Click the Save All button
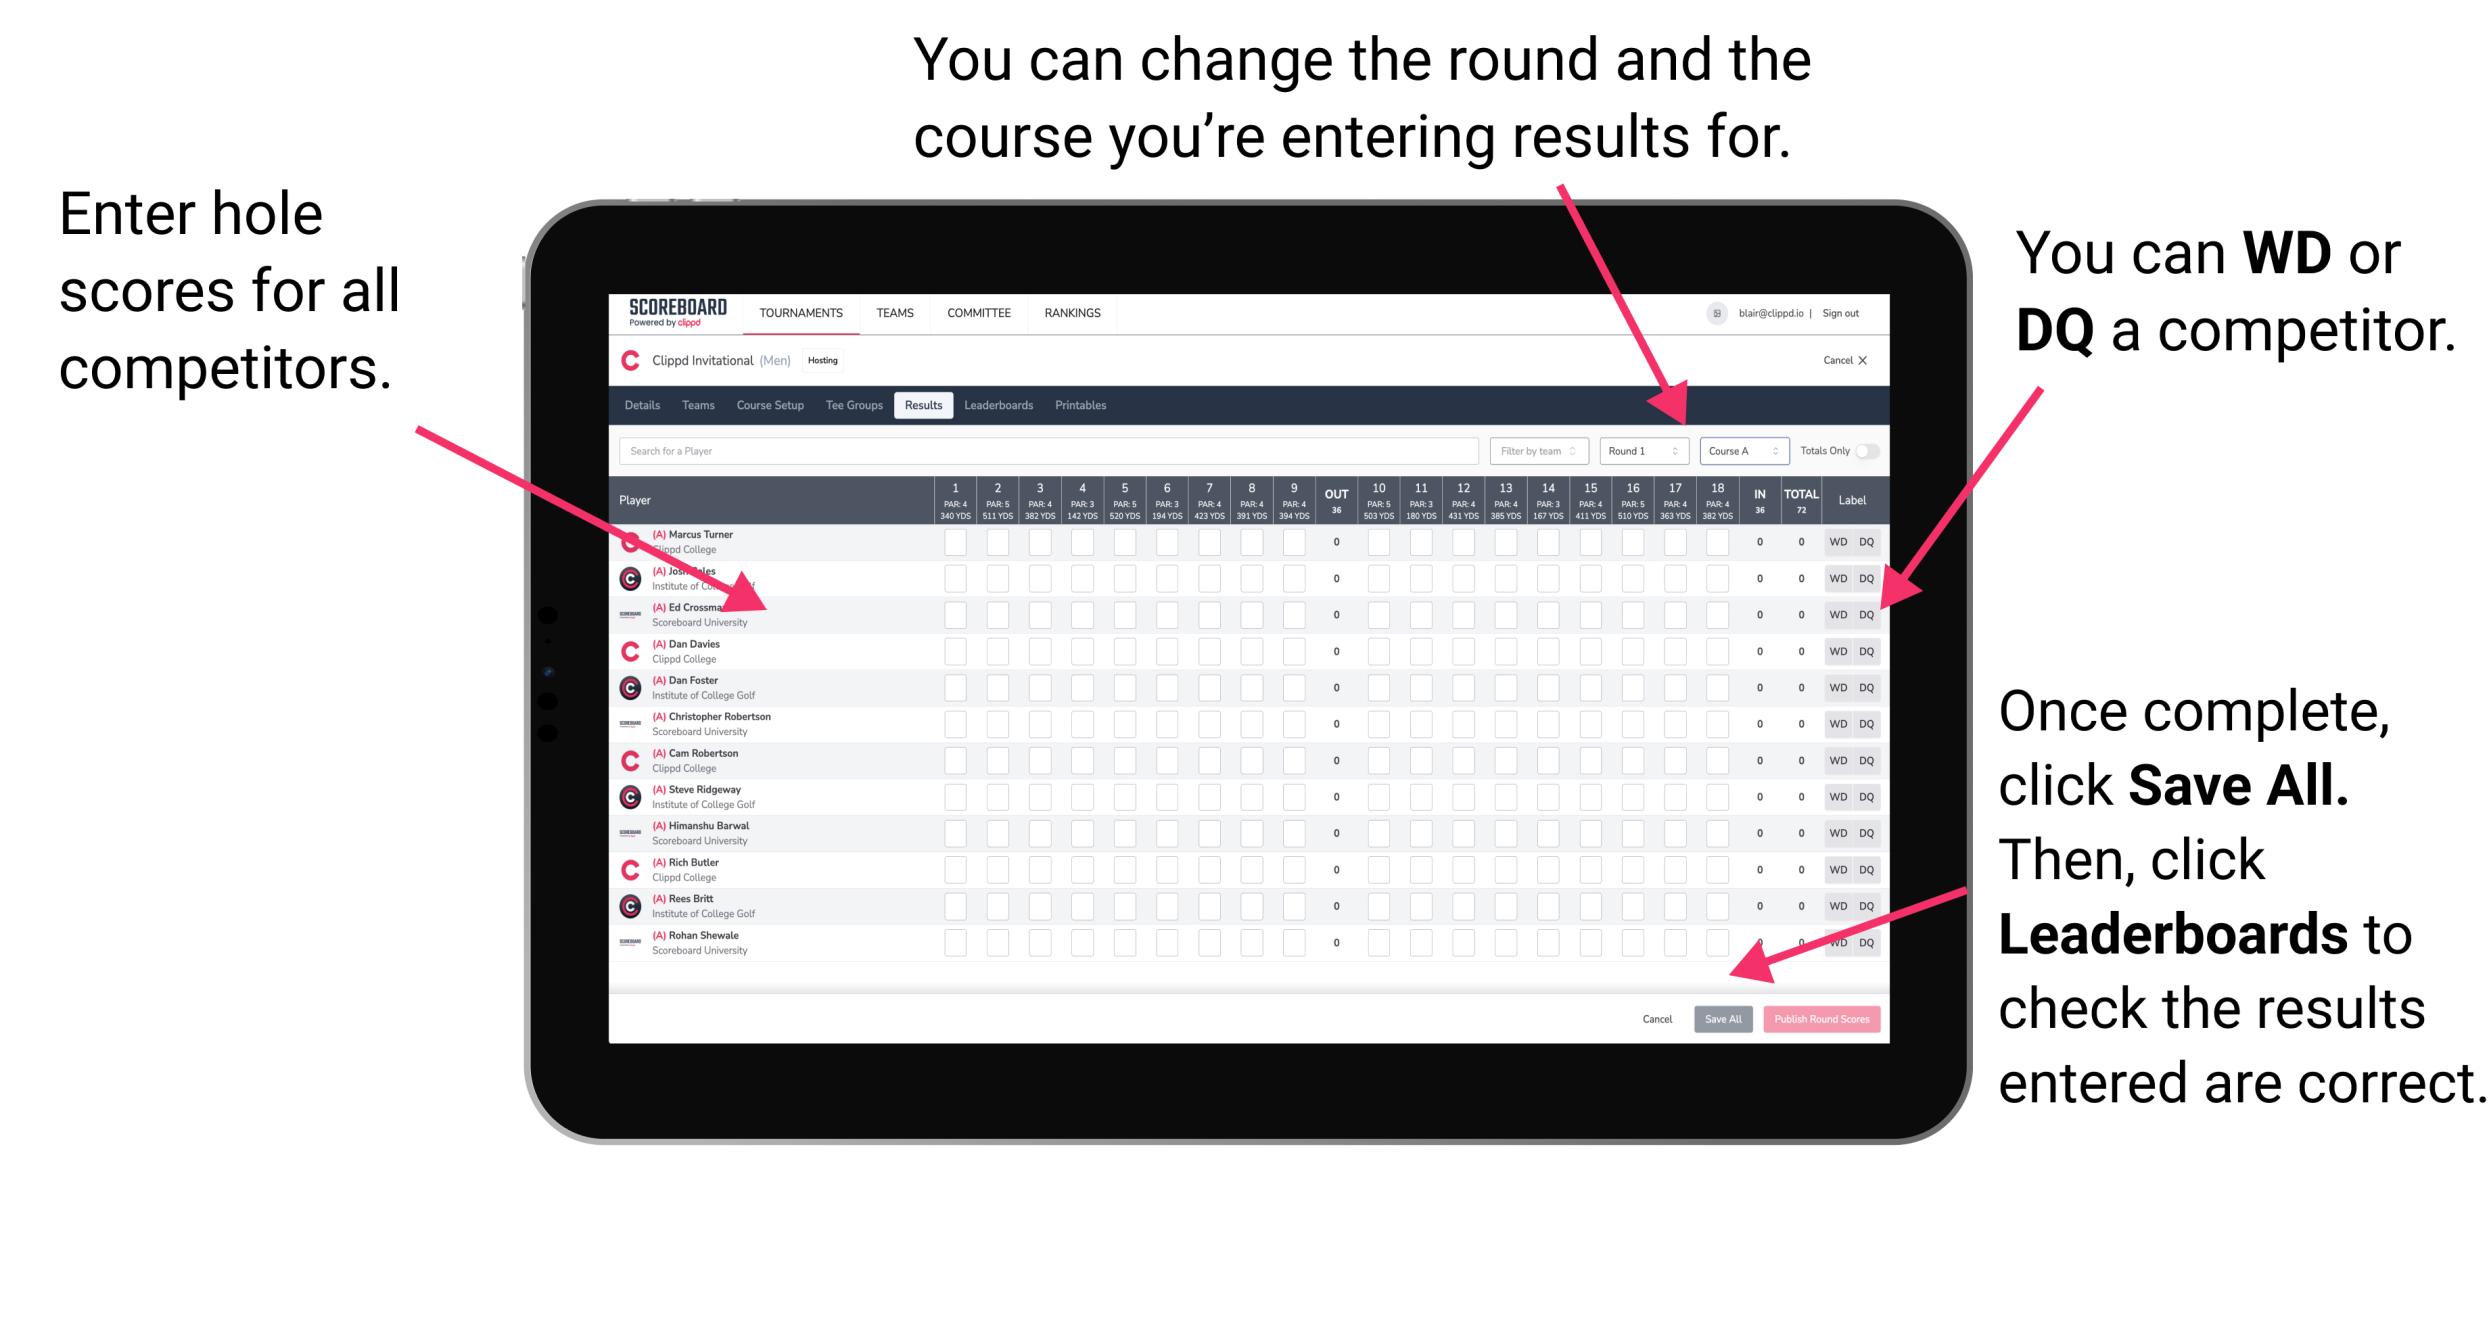This screenshot has height=1339, width=2489. tap(1719, 1019)
